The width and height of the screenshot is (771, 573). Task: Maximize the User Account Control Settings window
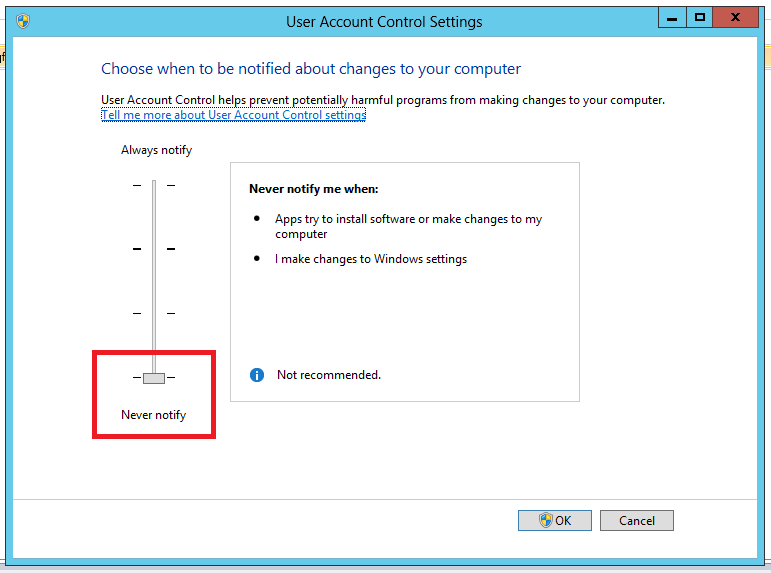click(x=700, y=17)
